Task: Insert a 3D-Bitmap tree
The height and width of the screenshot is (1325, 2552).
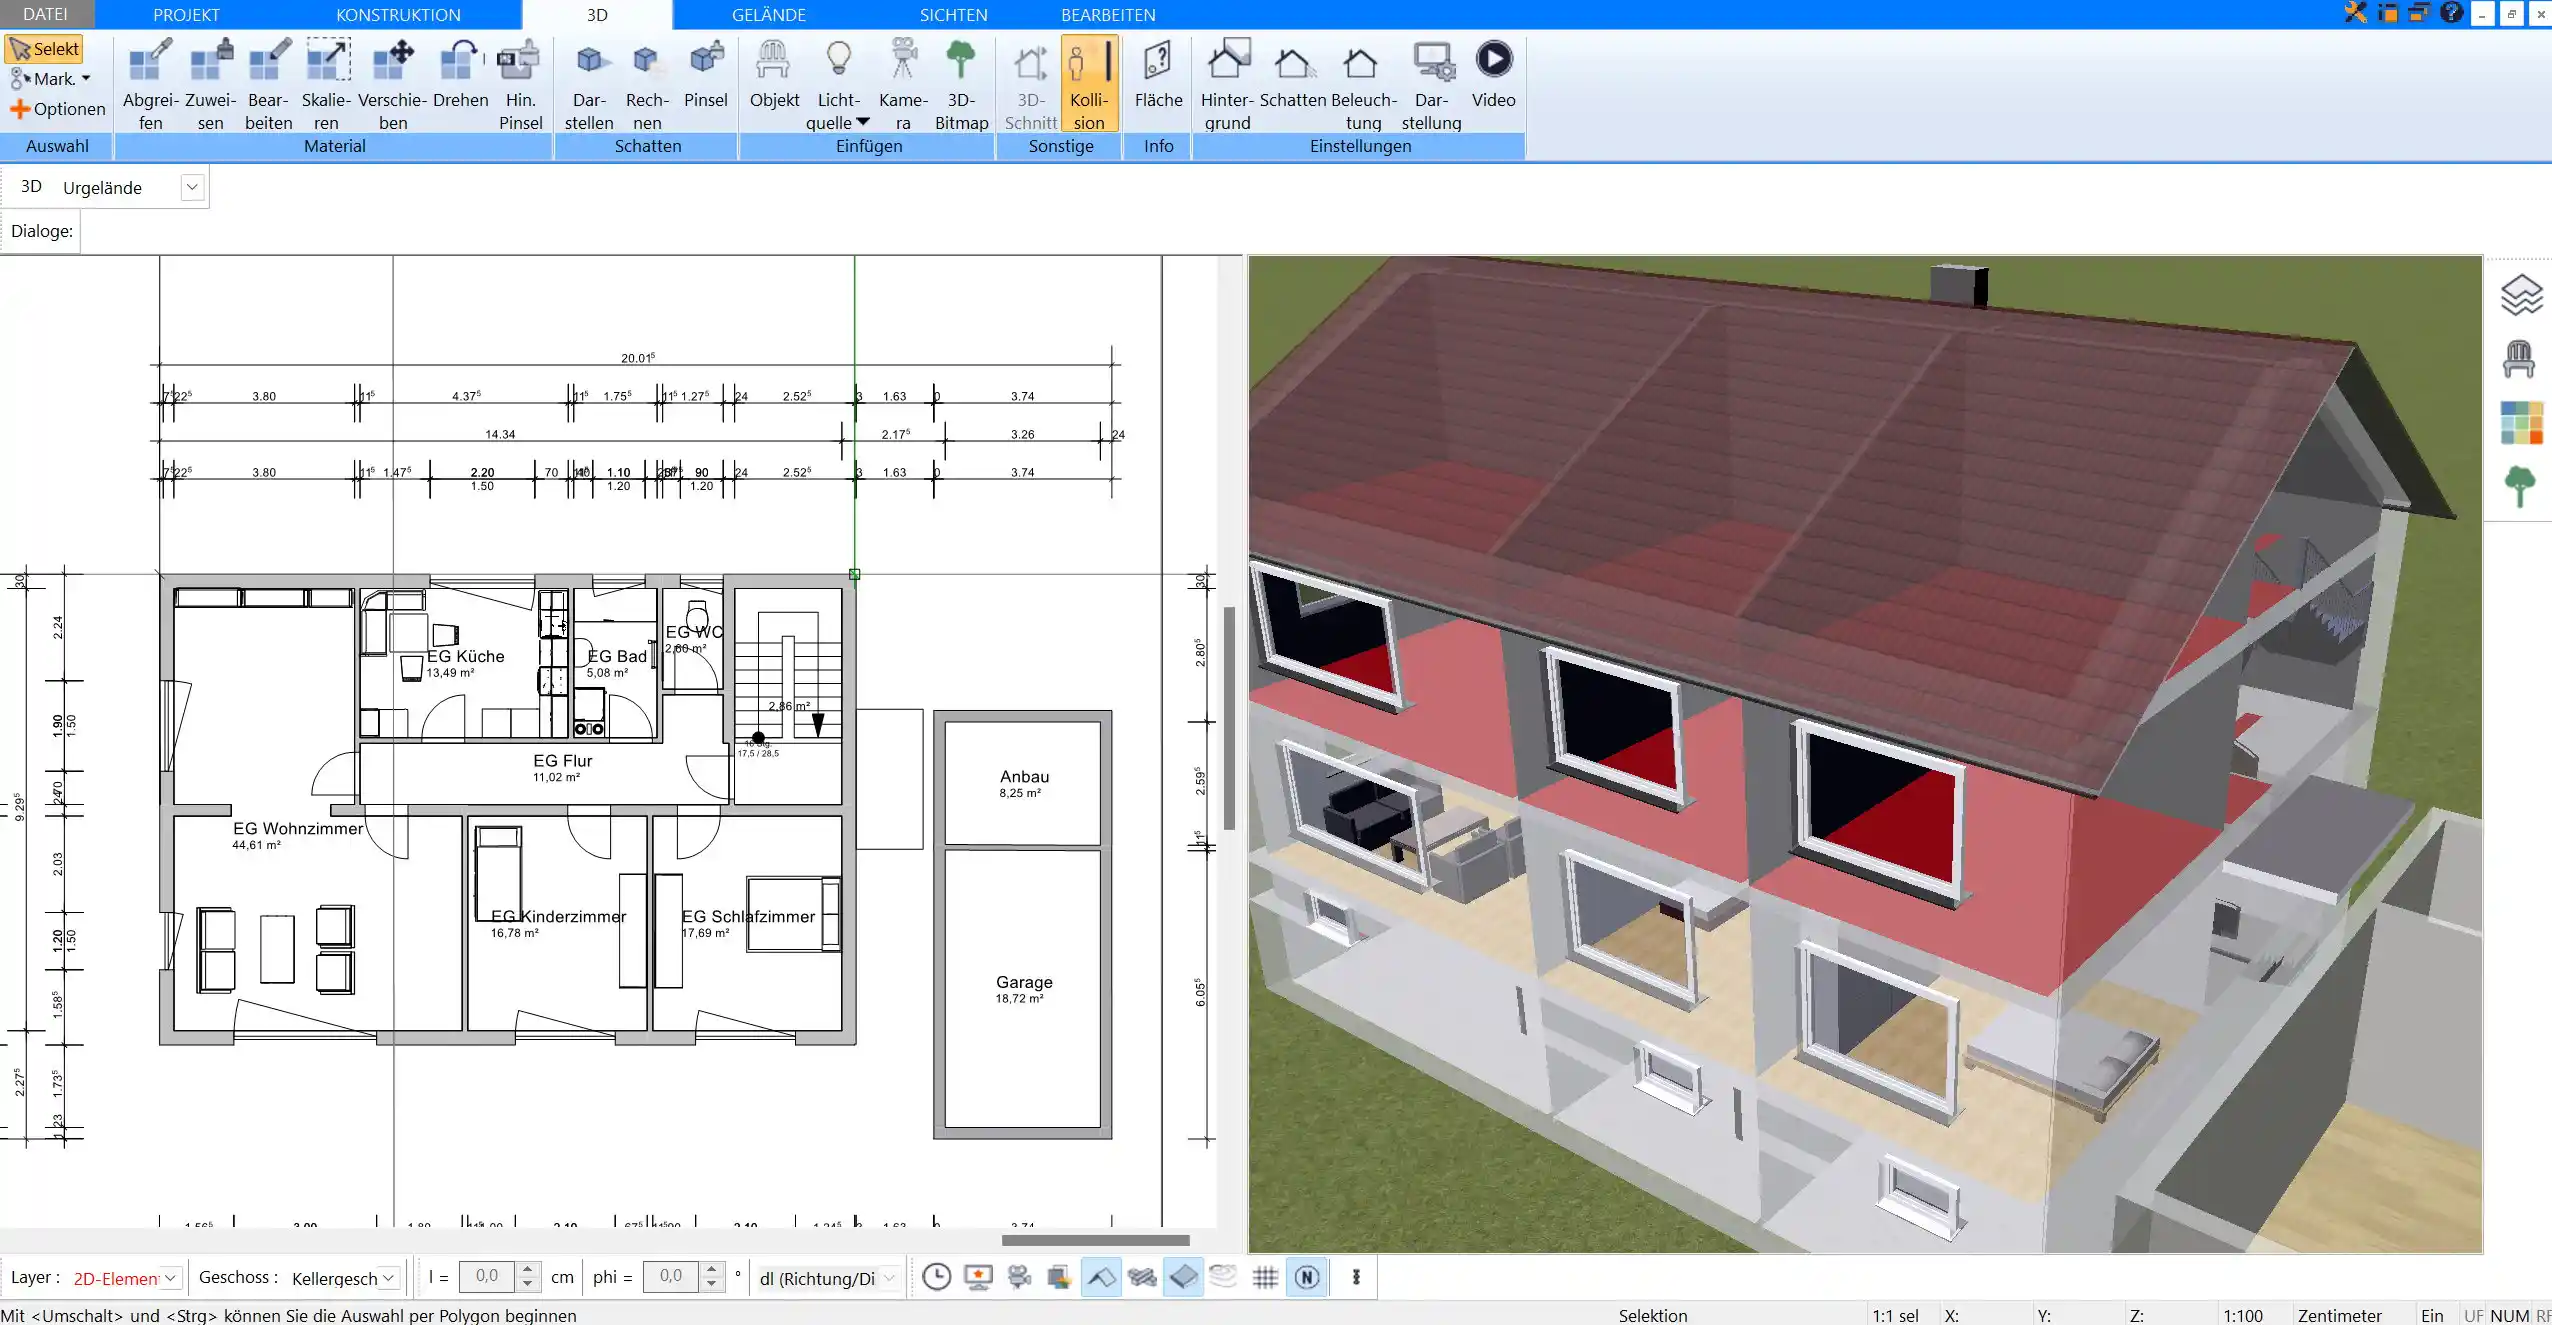Action: point(961,84)
